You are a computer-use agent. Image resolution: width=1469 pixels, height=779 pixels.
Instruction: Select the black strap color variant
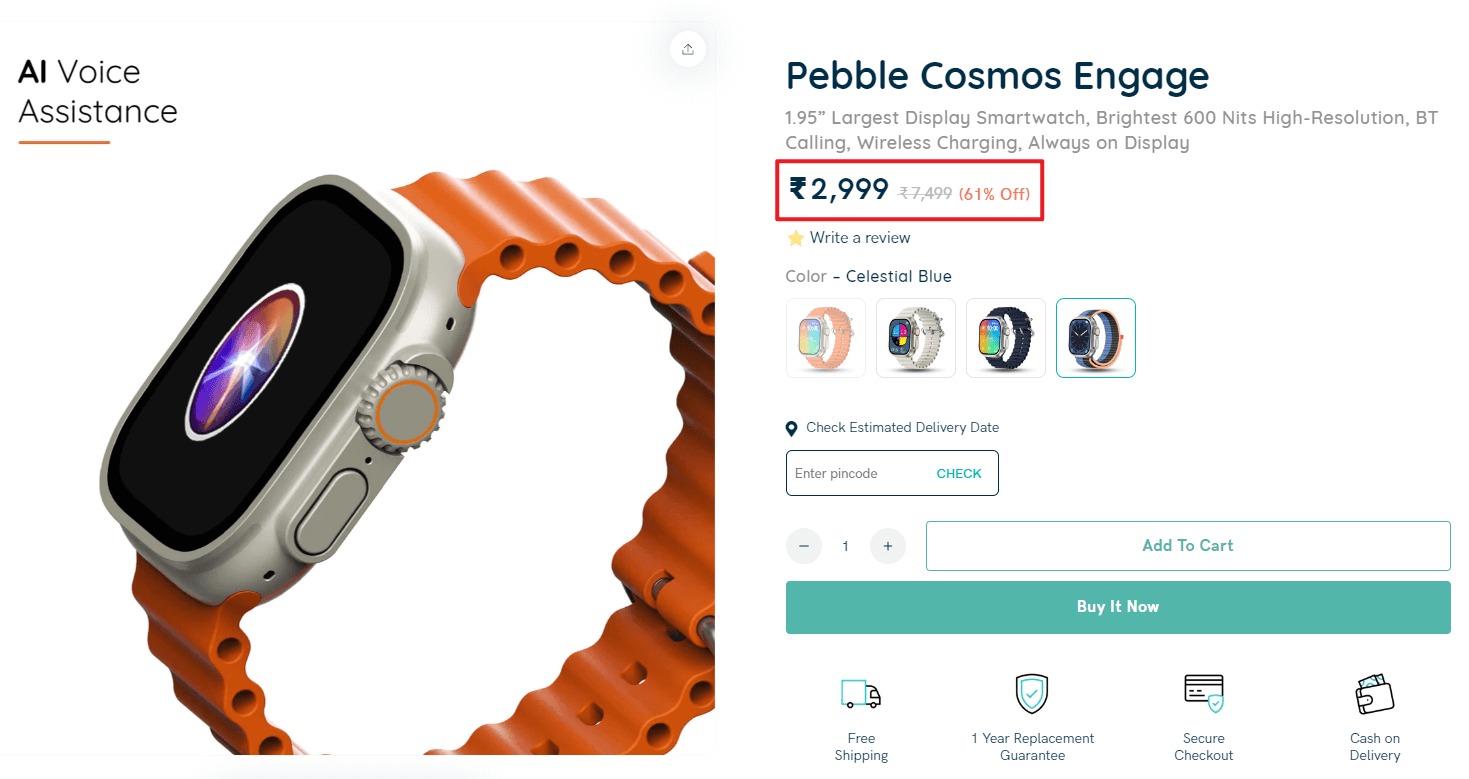(x=1005, y=338)
